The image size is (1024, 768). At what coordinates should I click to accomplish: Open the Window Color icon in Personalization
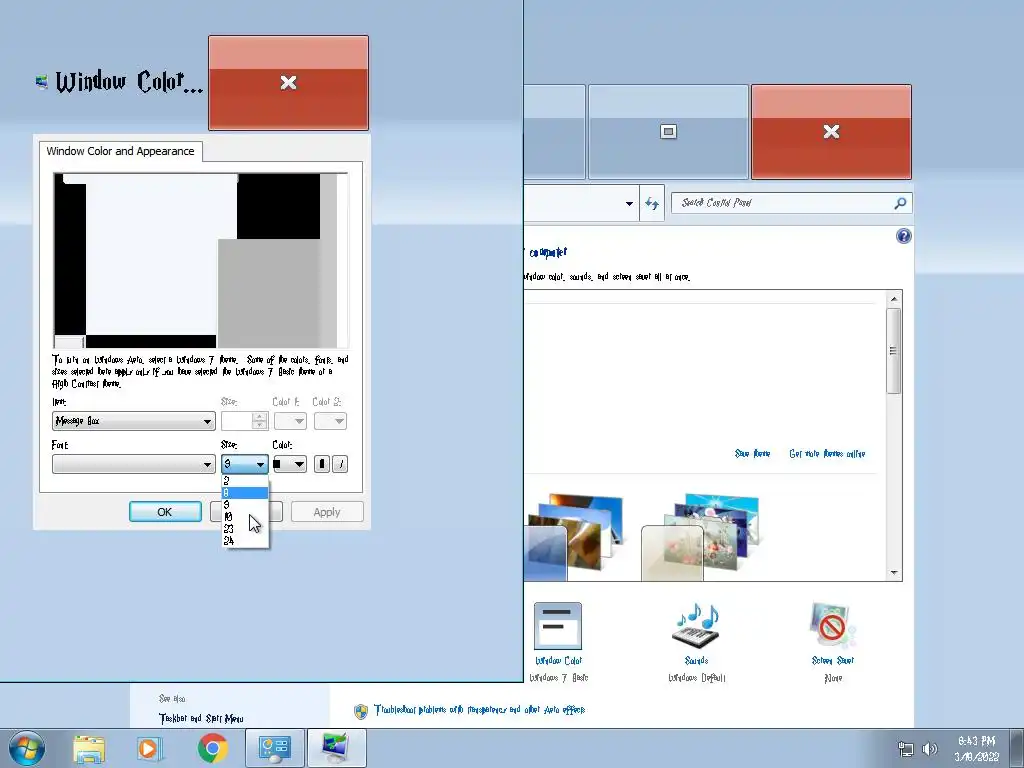point(558,626)
